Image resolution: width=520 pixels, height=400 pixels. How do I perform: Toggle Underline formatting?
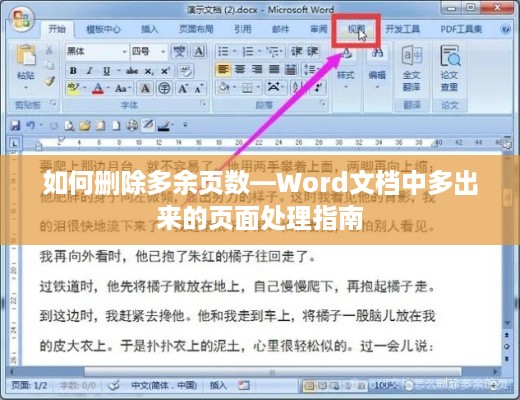(106, 71)
